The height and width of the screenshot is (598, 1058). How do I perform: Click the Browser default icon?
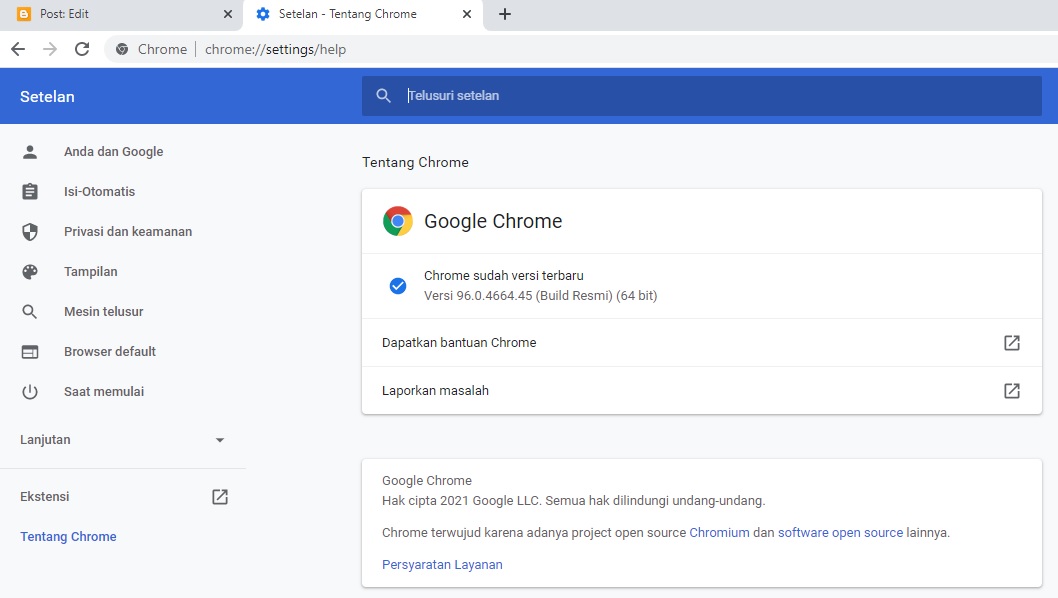tap(30, 351)
